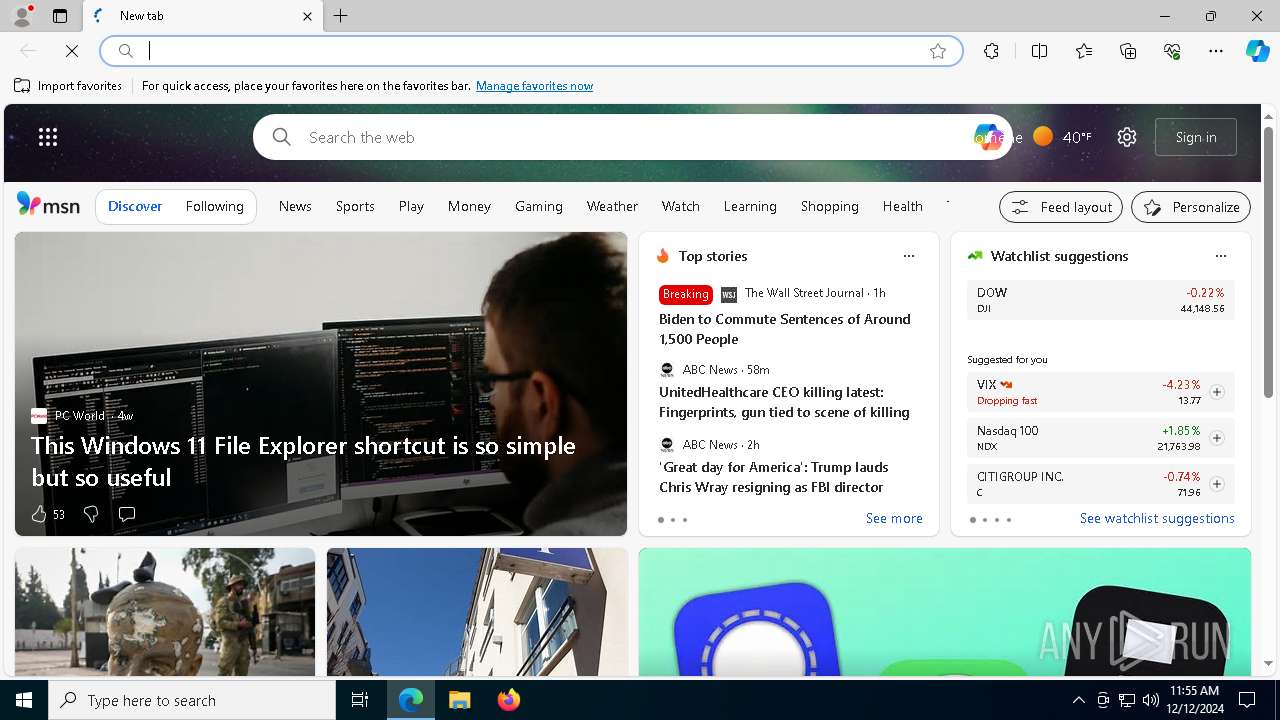Image resolution: width=1280 pixels, height=720 pixels.
Task: Dislike the PC World article
Action: (91, 514)
